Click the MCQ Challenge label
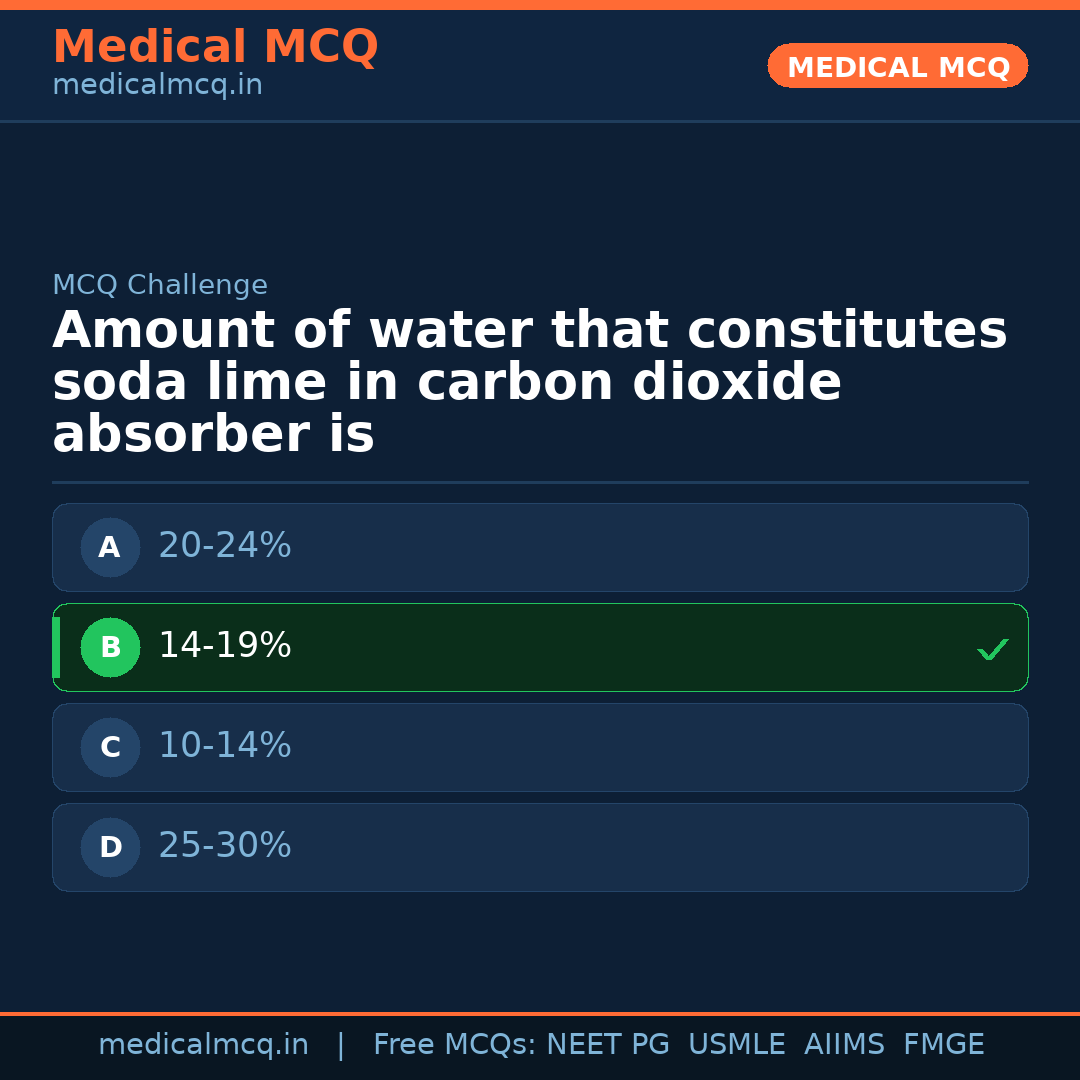 click(160, 285)
